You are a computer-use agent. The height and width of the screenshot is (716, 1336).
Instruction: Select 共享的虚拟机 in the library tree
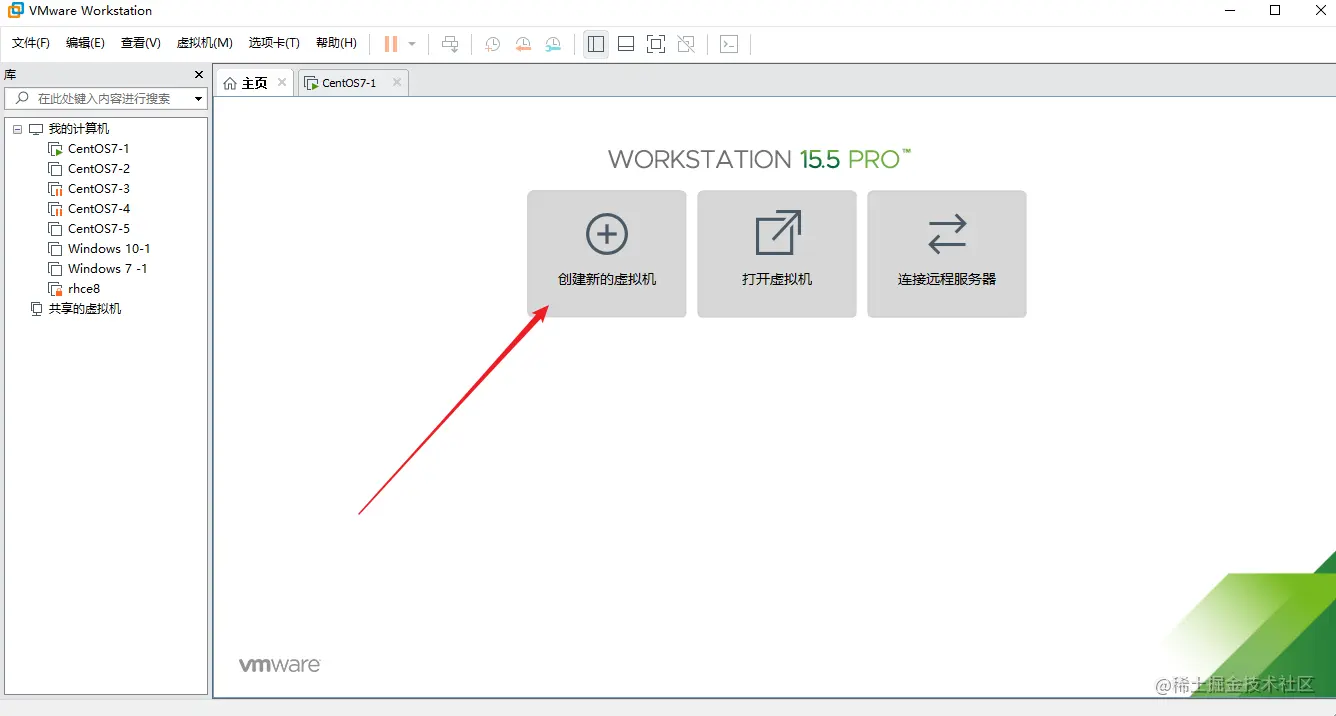(85, 309)
